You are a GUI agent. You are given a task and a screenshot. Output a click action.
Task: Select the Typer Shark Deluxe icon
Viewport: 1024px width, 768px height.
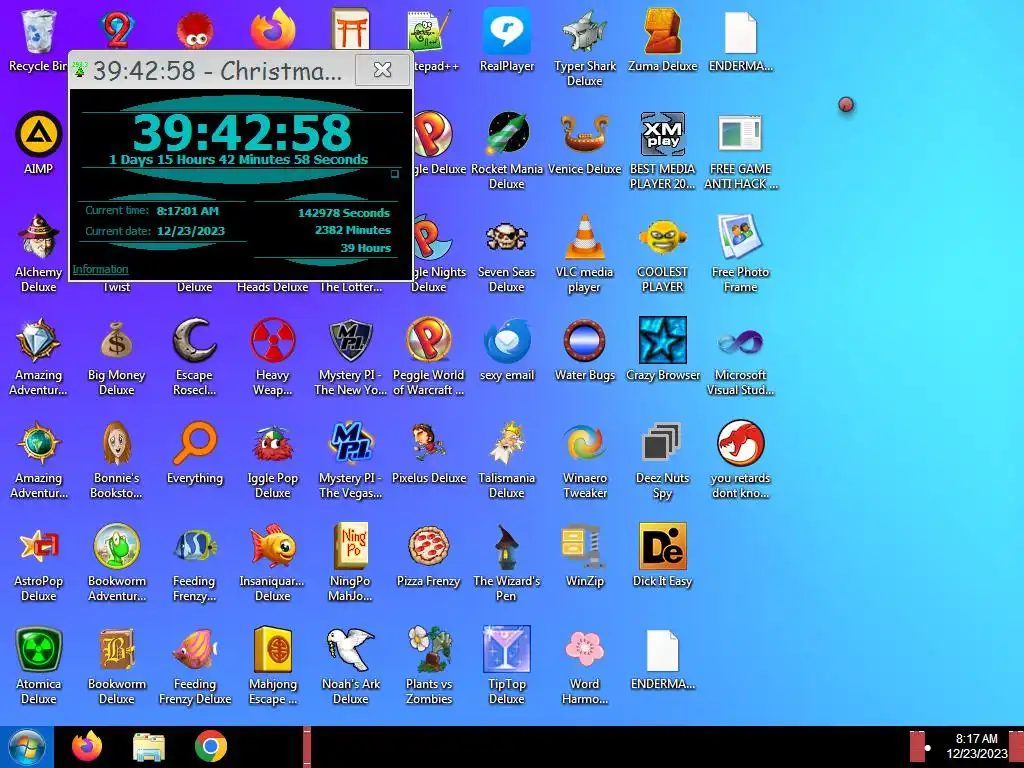click(584, 31)
